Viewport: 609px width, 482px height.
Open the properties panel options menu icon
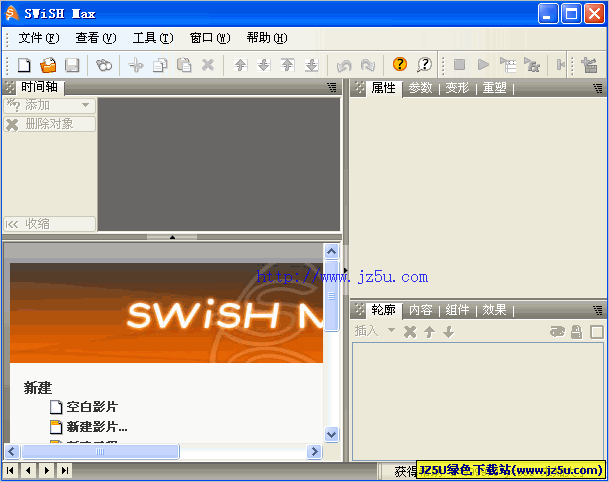(598, 88)
